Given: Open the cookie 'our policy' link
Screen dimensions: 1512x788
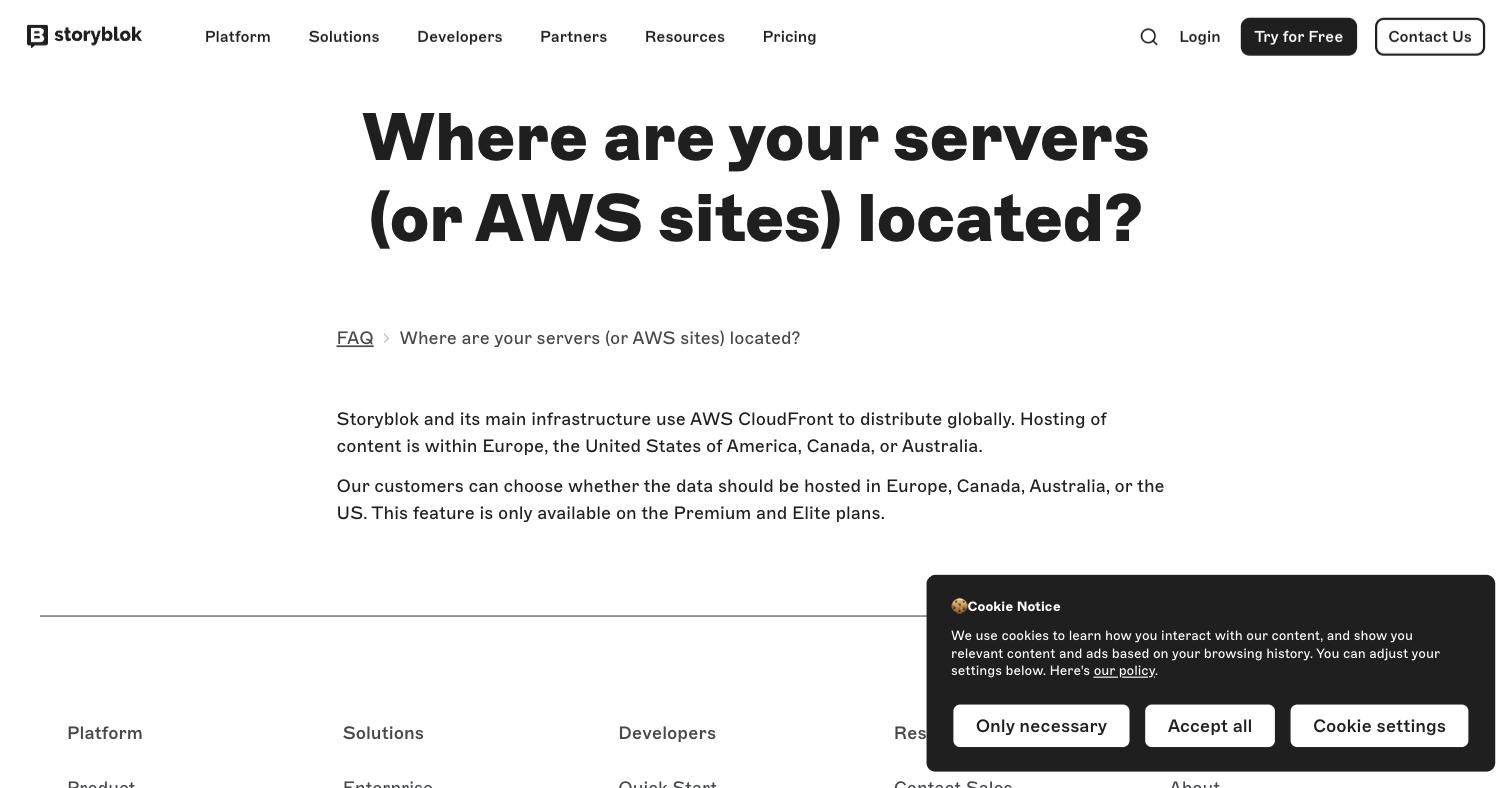Looking at the screenshot, I should click(x=1124, y=671).
